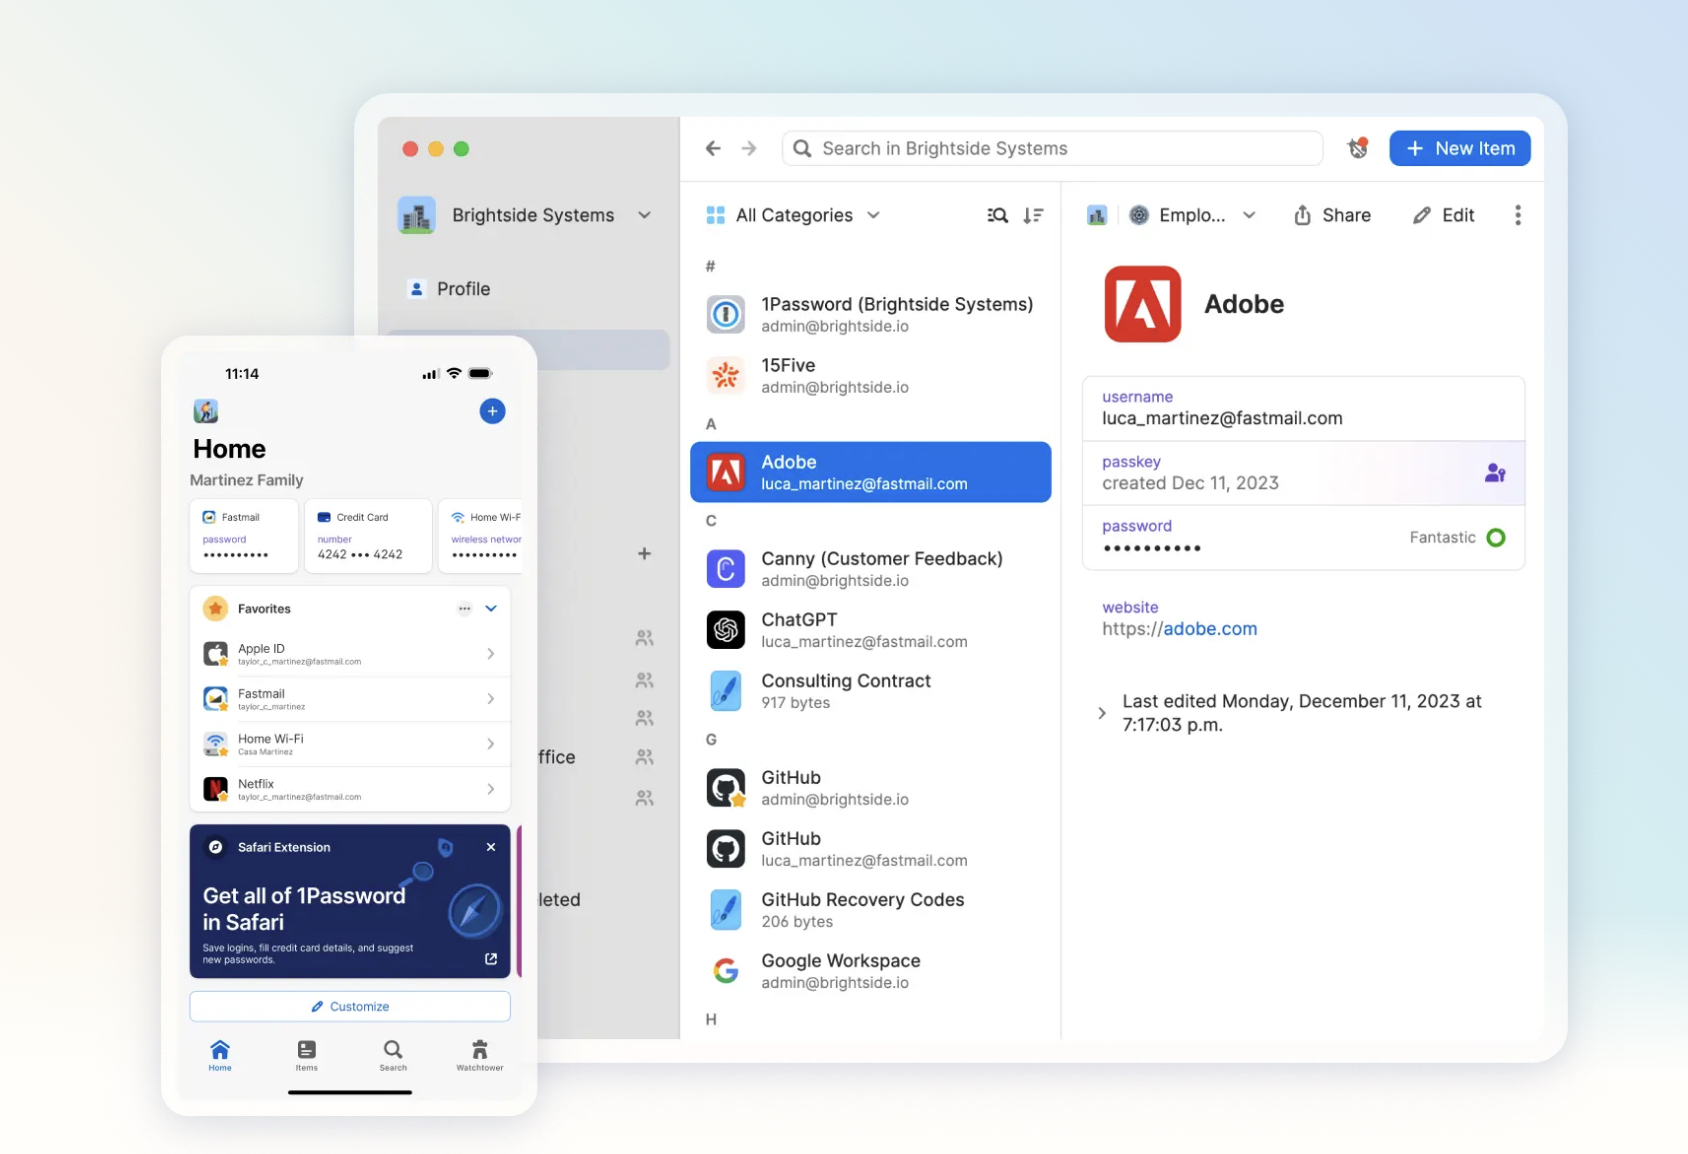
Task: Click the Search in Brightside Systems field
Action: point(1052,149)
